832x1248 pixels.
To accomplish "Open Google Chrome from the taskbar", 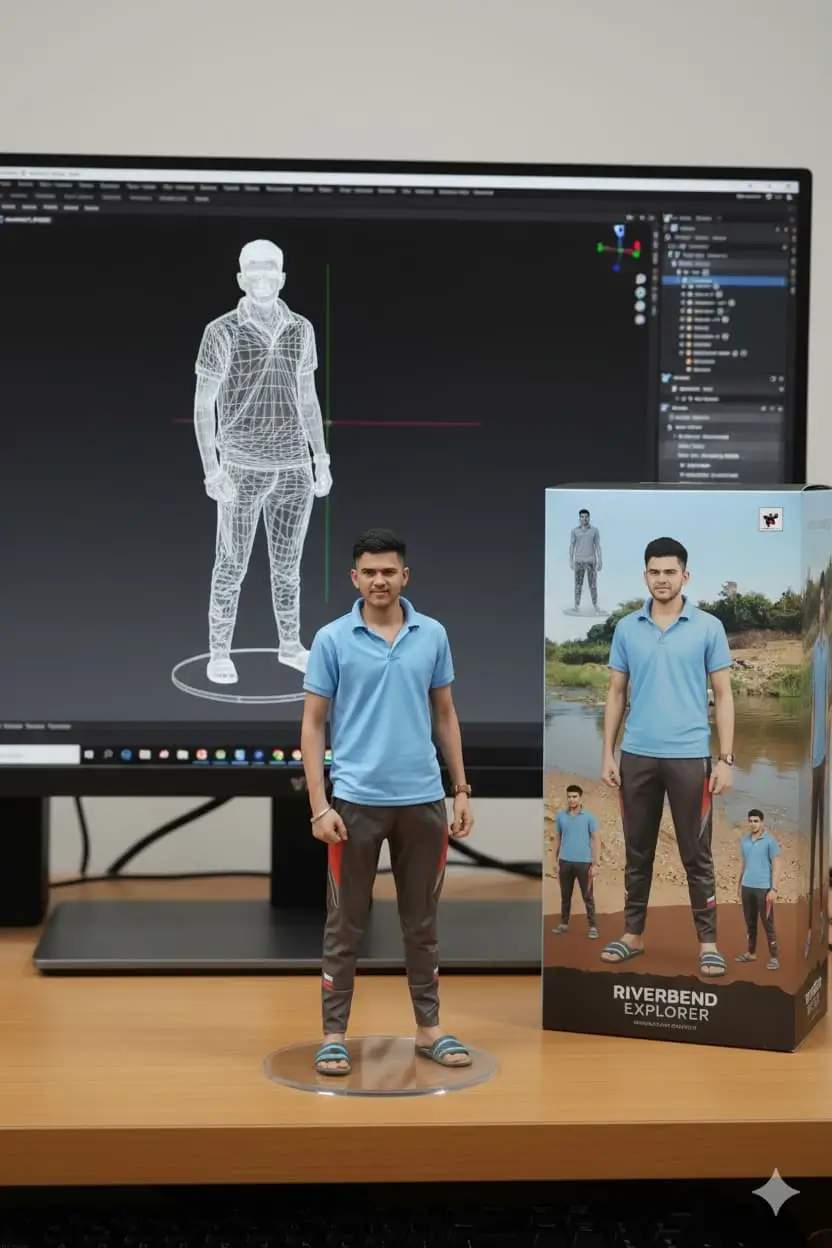I will coord(276,754).
